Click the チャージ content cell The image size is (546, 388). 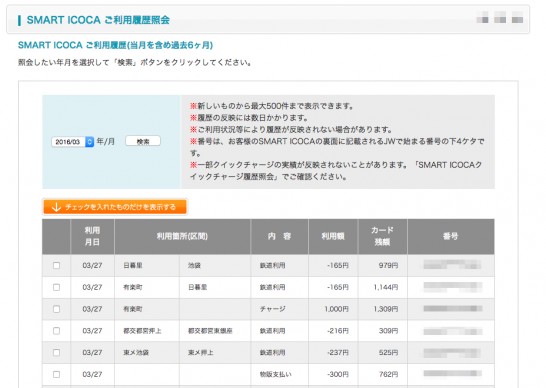click(279, 309)
